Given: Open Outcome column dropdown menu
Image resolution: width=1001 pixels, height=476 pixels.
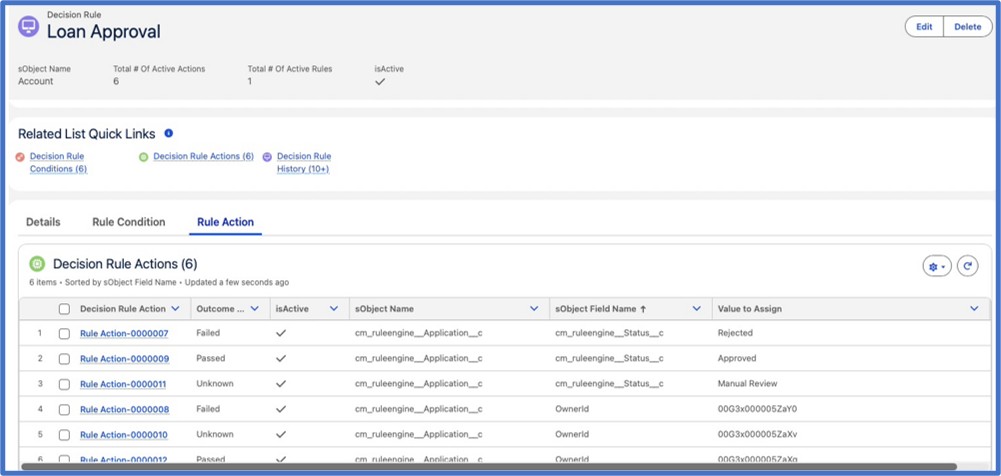Looking at the screenshot, I should tap(255, 309).
